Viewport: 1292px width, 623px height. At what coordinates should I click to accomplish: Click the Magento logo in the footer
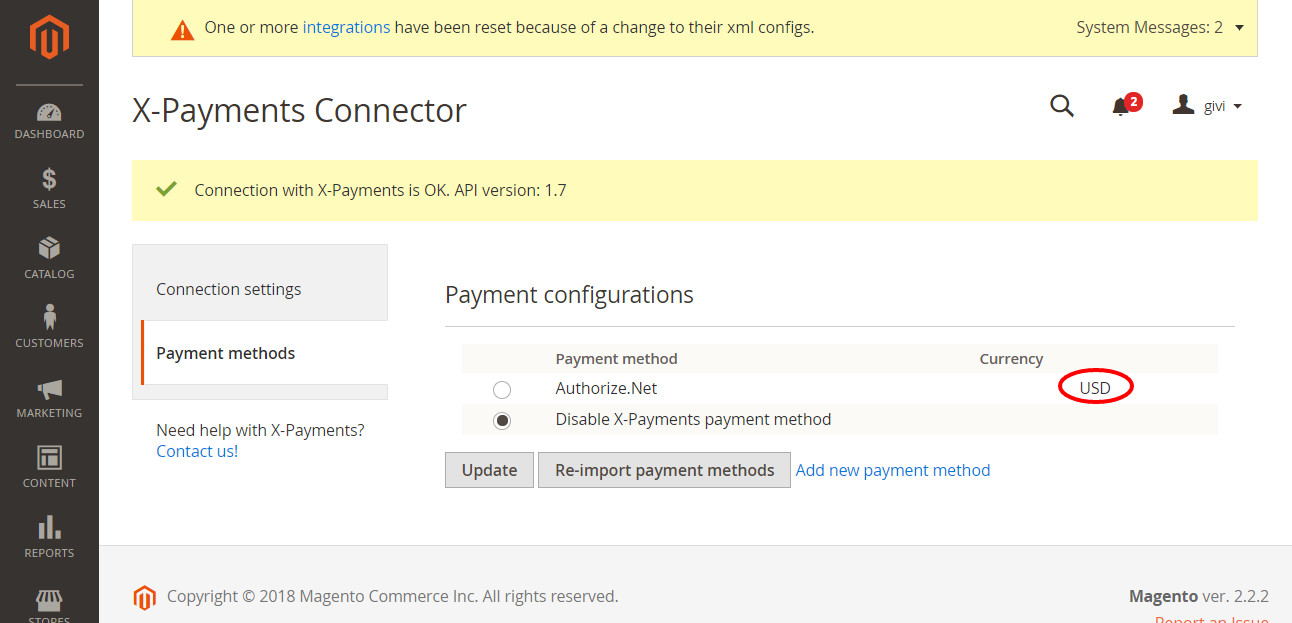(145, 597)
